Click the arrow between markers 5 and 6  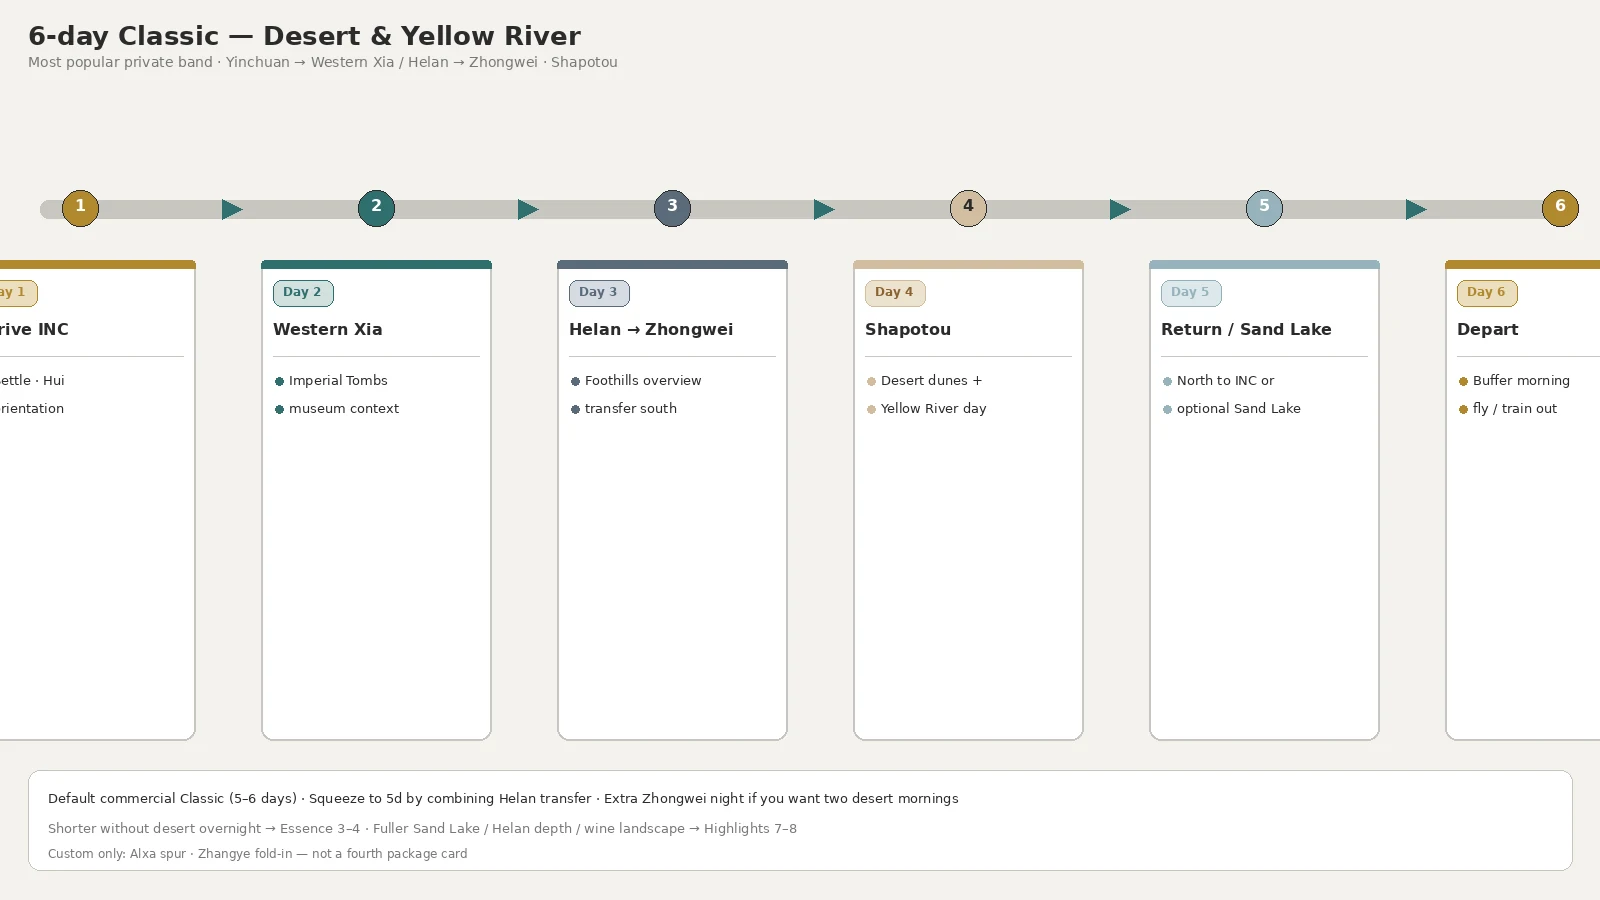[x=1416, y=209]
